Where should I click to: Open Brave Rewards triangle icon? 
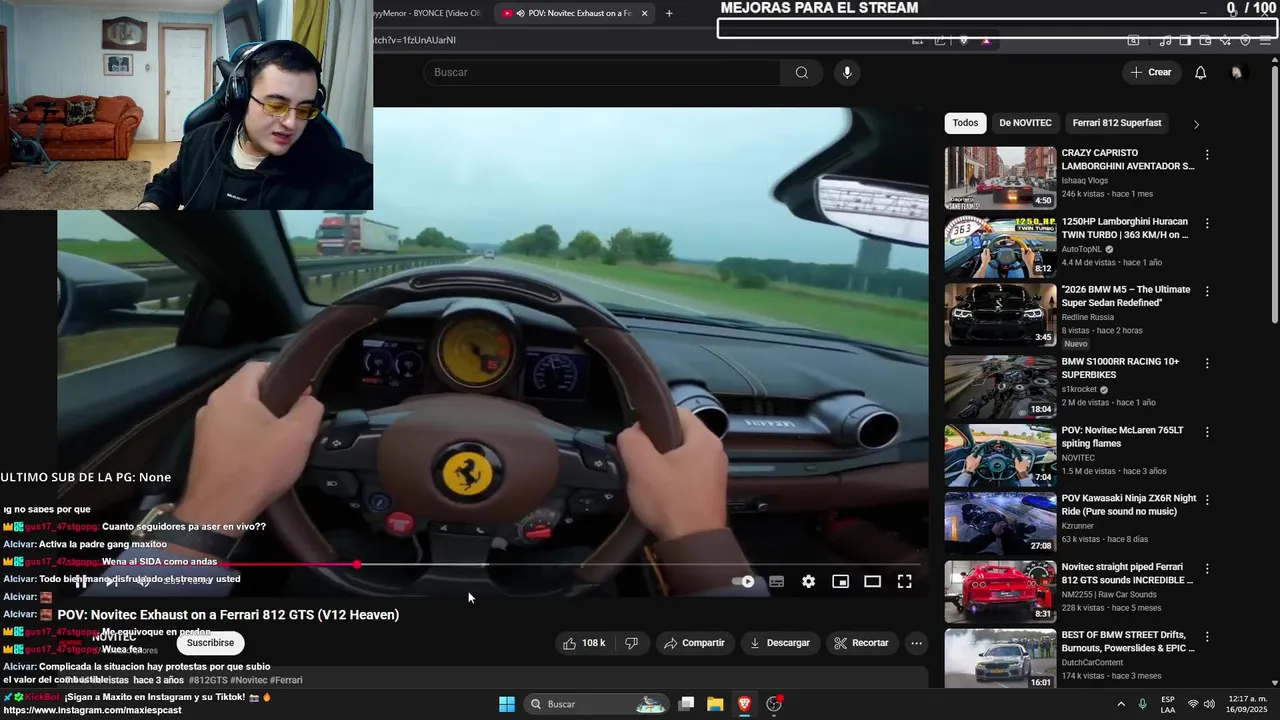(x=986, y=41)
